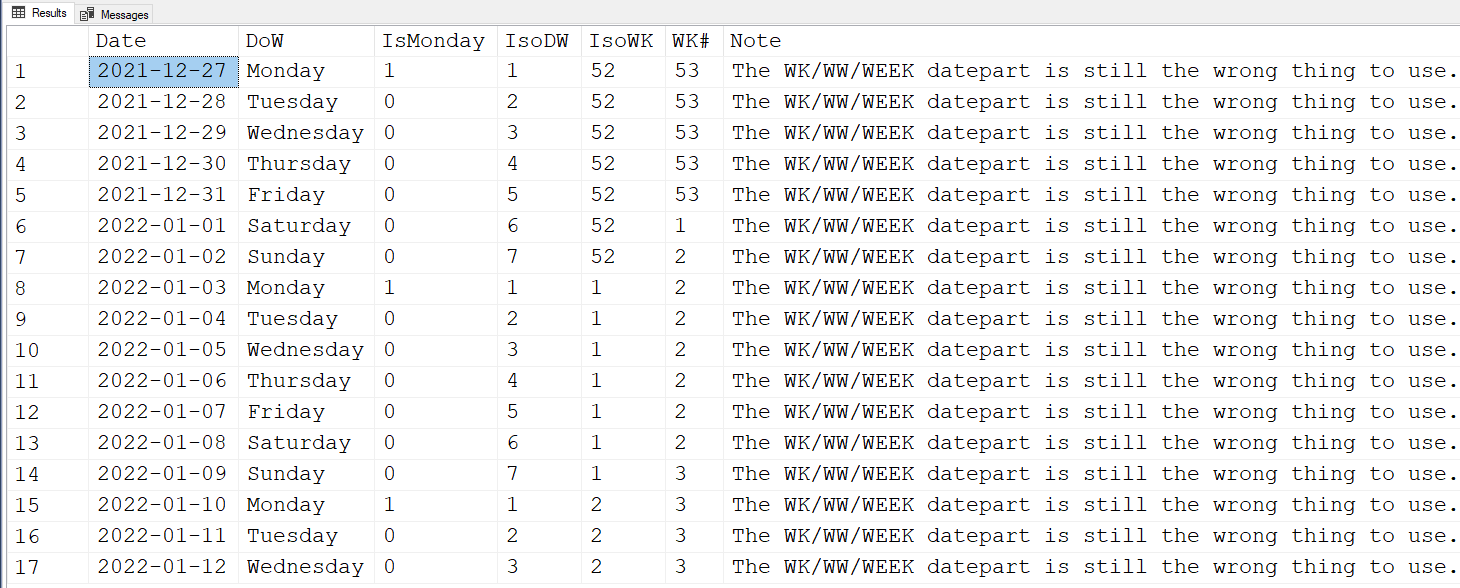Click the cell containing 2022-01-01
1460x588 pixels.
click(163, 226)
